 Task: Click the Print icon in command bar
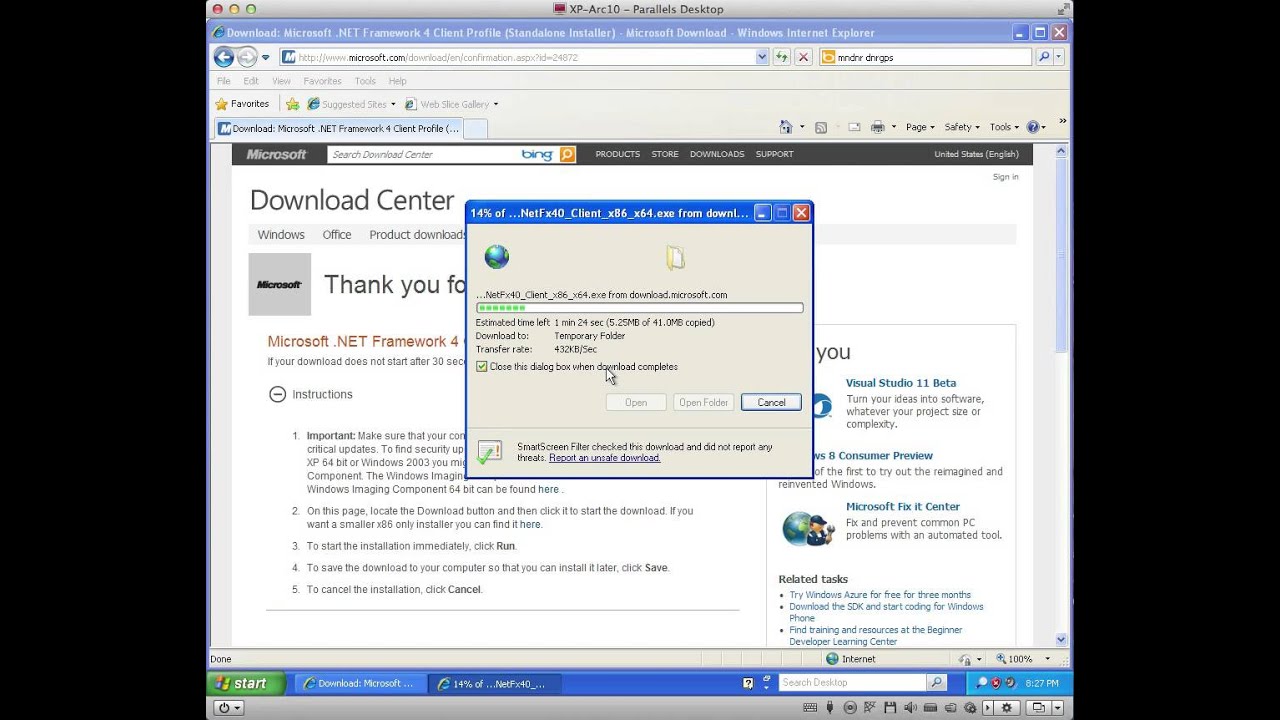(x=877, y=127)
